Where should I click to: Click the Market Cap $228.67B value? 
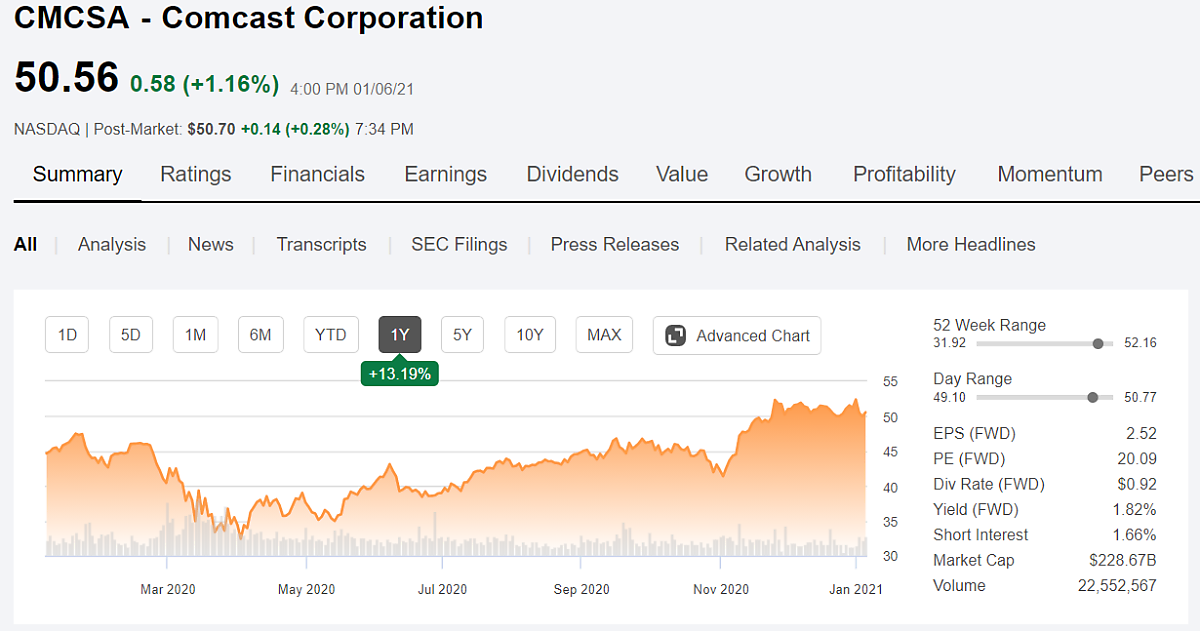tap(1123, 560)
